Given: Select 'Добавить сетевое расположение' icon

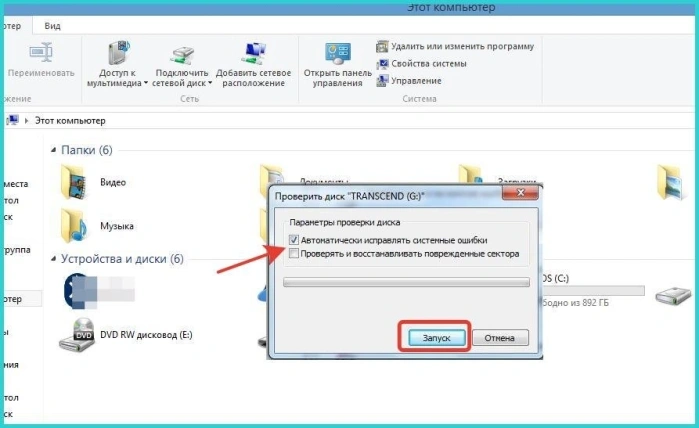Looking at the screenshot, I should click(254, 53).
